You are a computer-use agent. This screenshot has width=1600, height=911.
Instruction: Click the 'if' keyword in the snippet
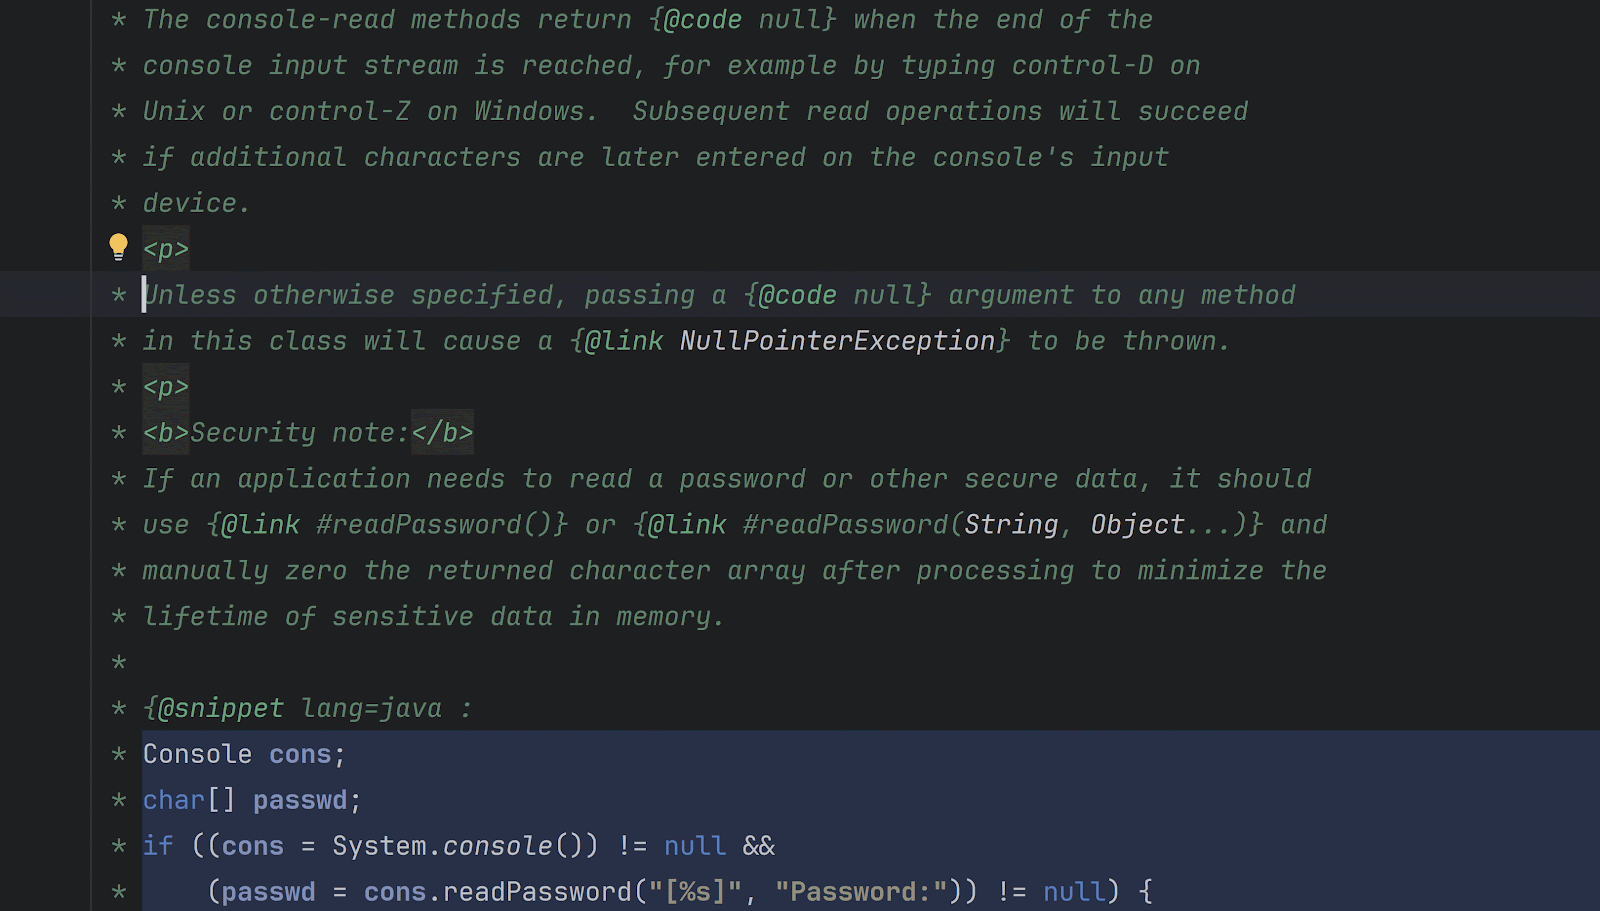click(x=158, y=847)
